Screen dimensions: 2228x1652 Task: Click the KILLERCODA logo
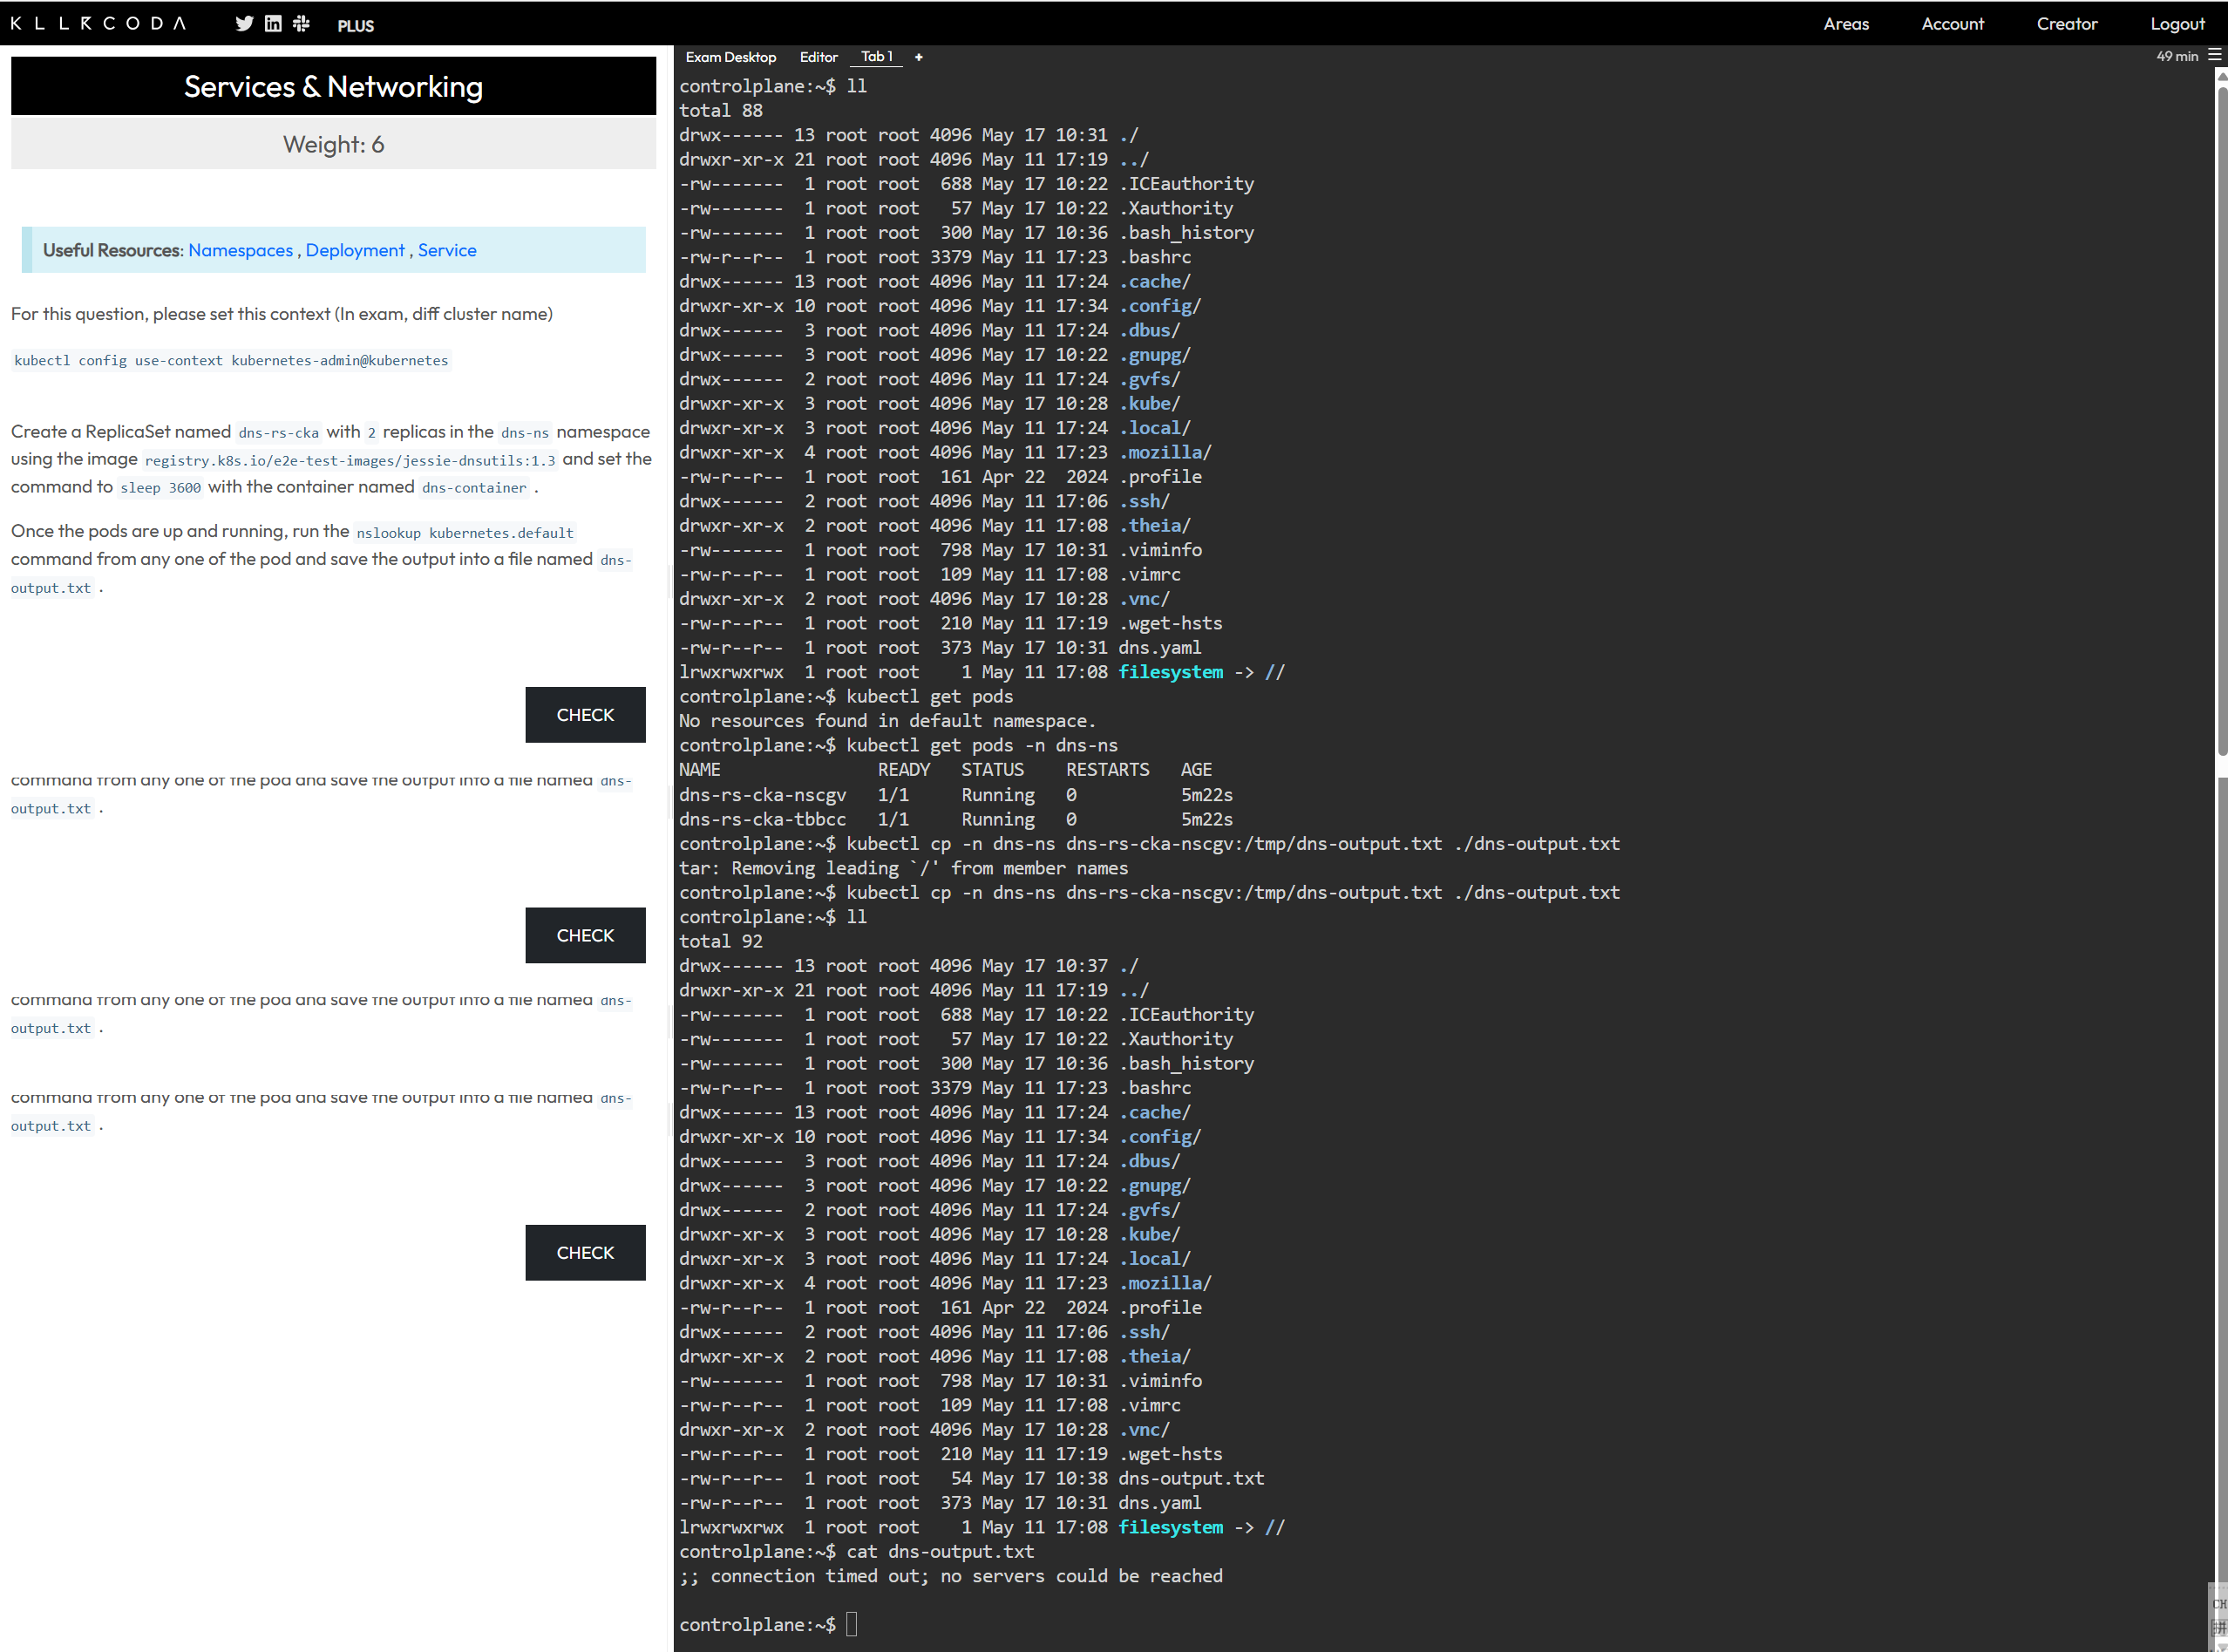[98, 23]
